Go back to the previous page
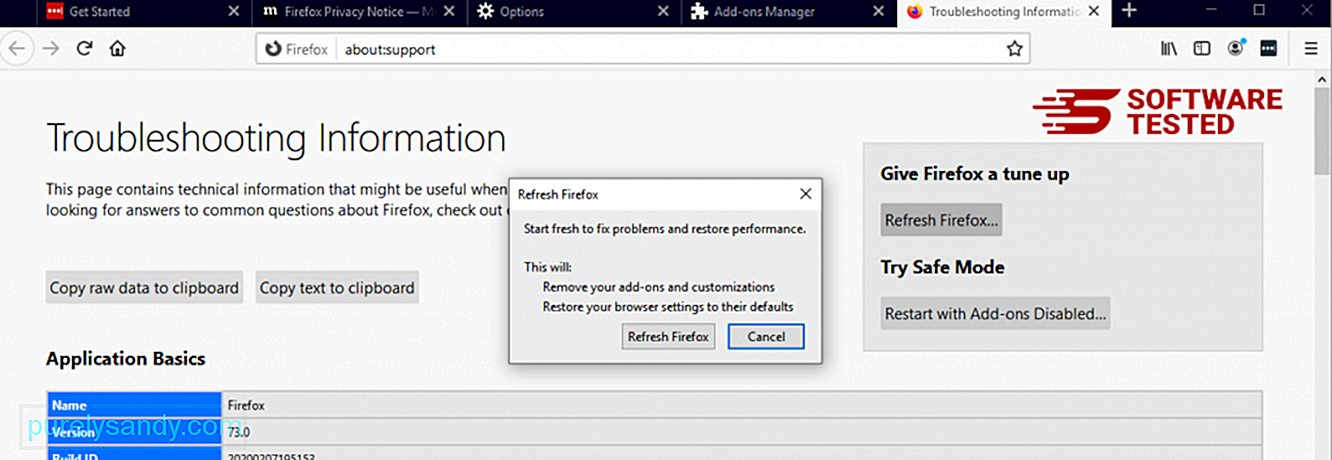 17,48
